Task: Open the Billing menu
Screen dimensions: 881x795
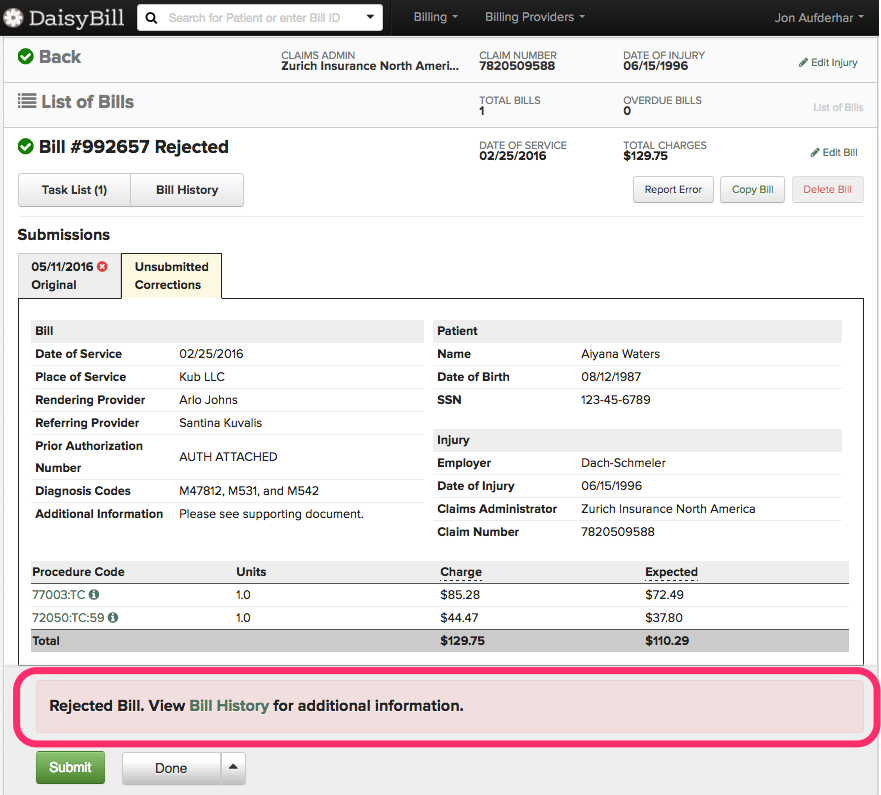Action: tap(435, 17)
